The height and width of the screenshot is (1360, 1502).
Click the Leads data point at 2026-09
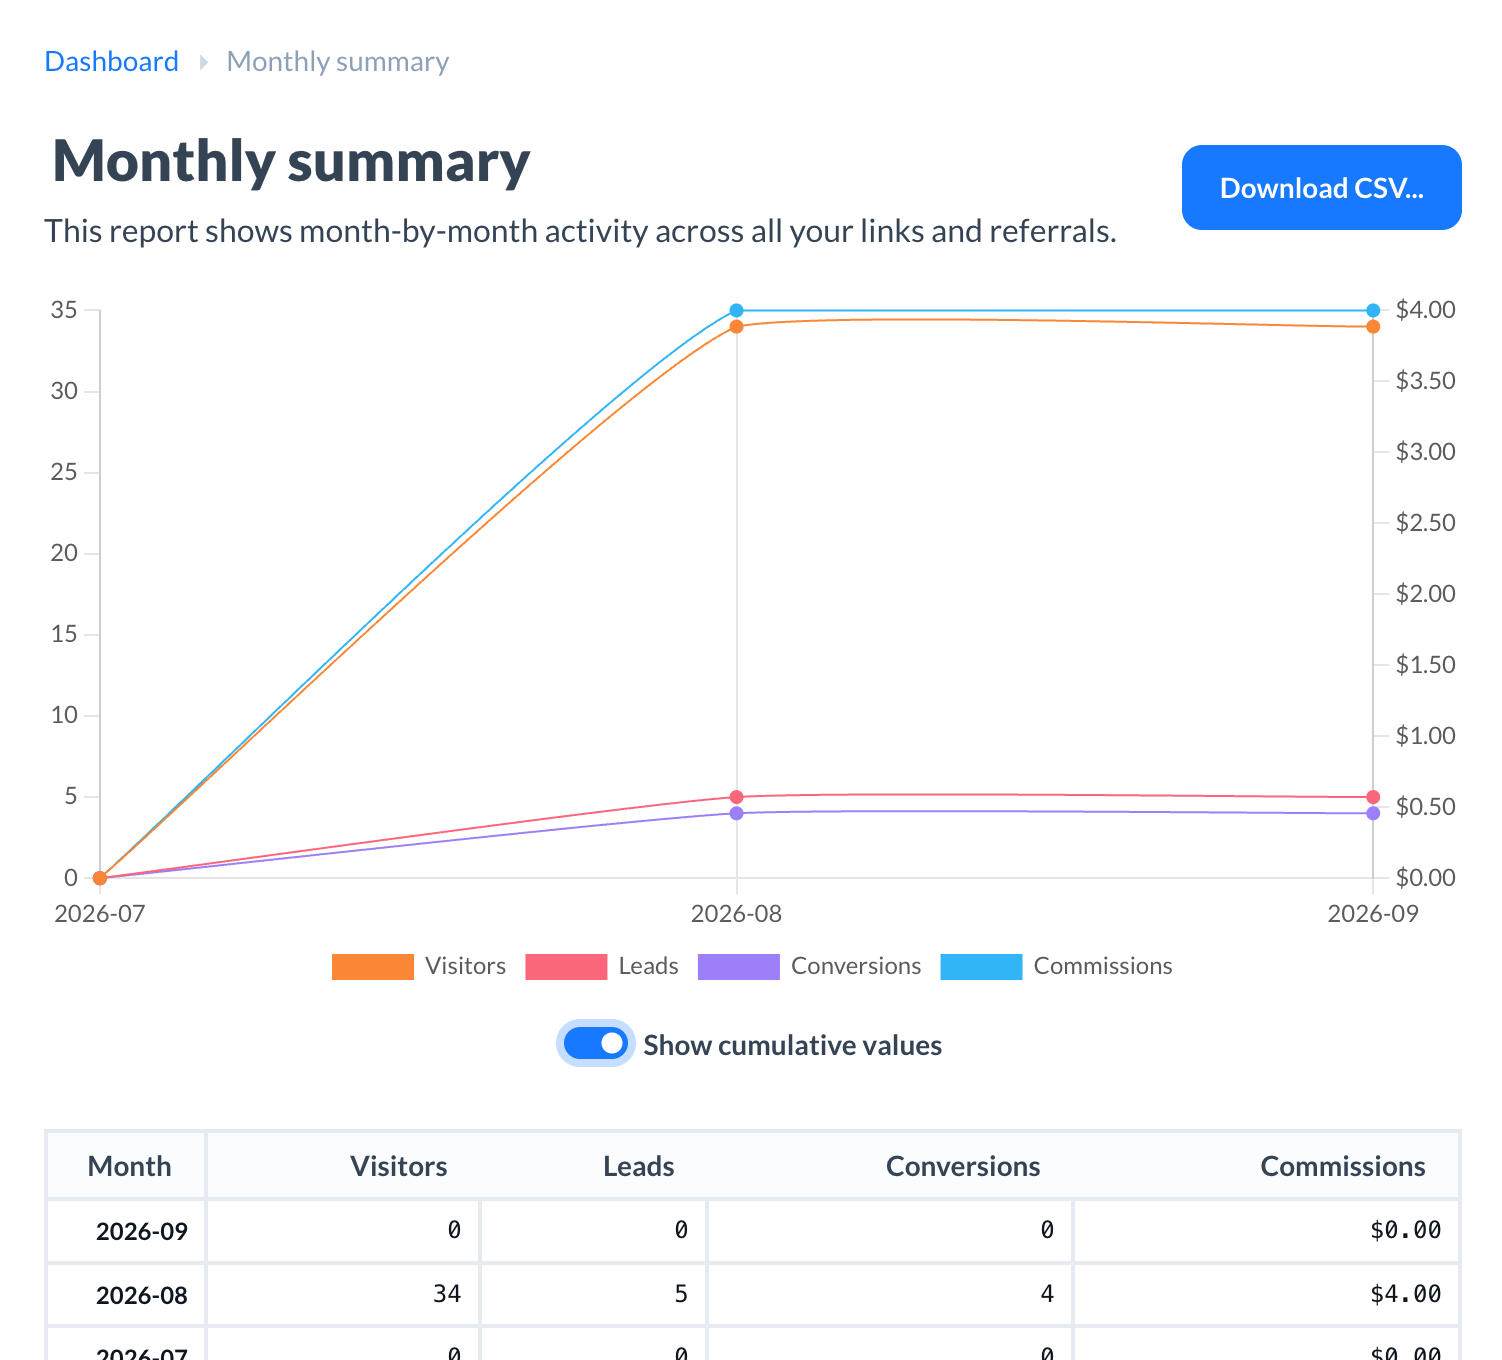tap(1373, 797)
